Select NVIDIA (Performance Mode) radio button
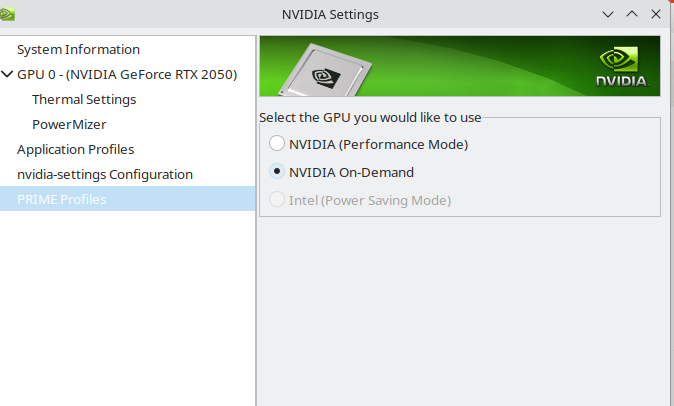Screen dimensions: 674x406 click(277, 144)
